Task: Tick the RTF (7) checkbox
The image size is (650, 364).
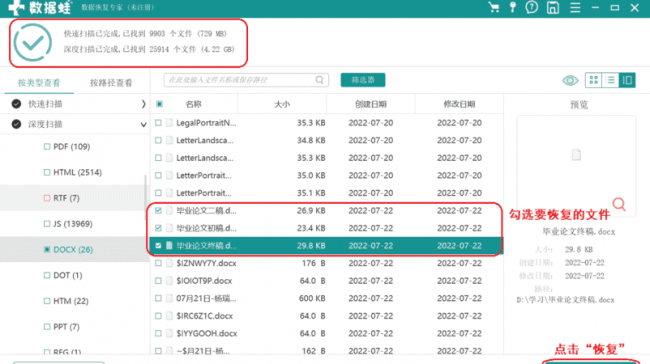Action: 47,198
